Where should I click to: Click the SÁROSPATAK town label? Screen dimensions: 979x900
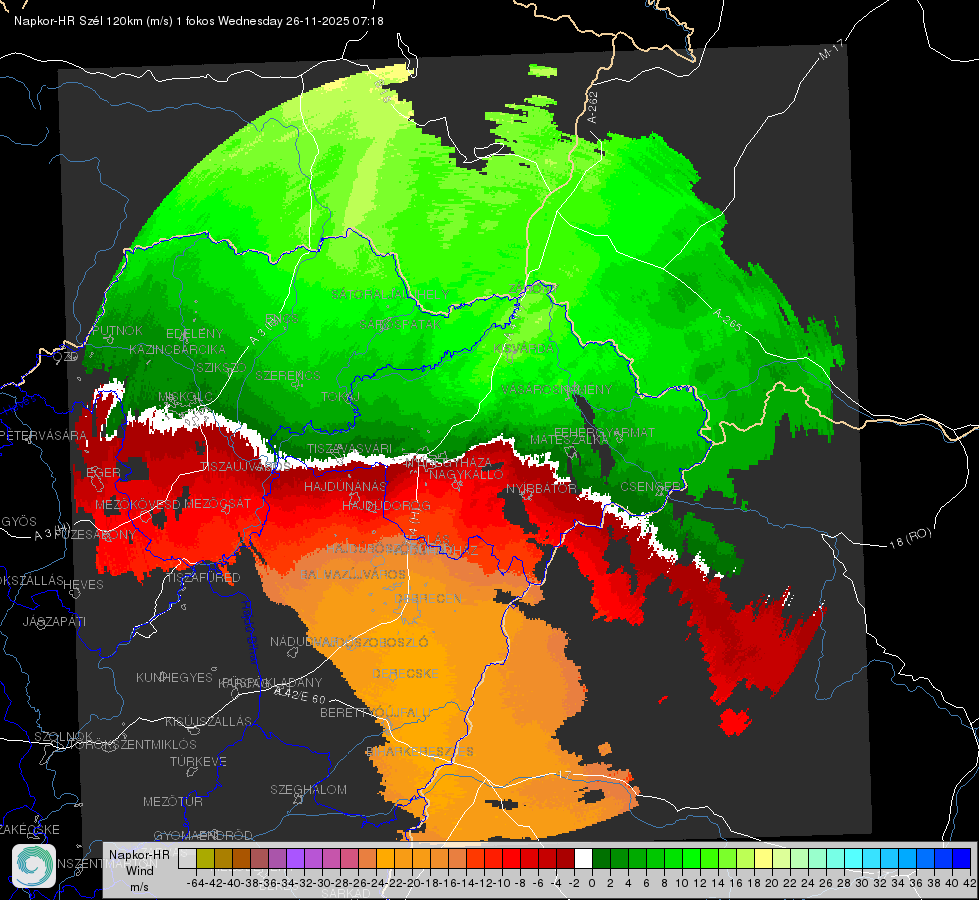coord(400,324)
